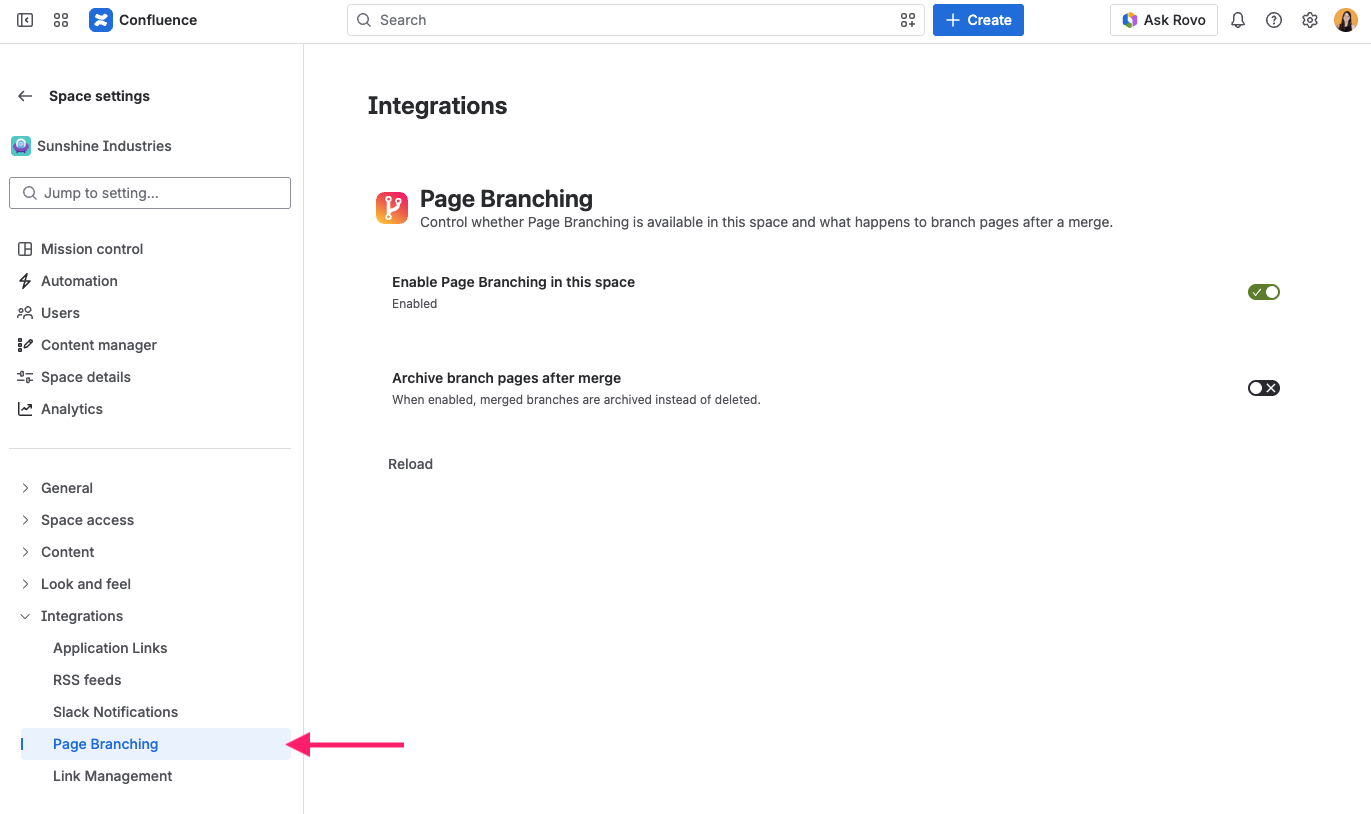1371x814 pixels.
Task: Focus the Jump to setting field
Action: coord(150,193)
